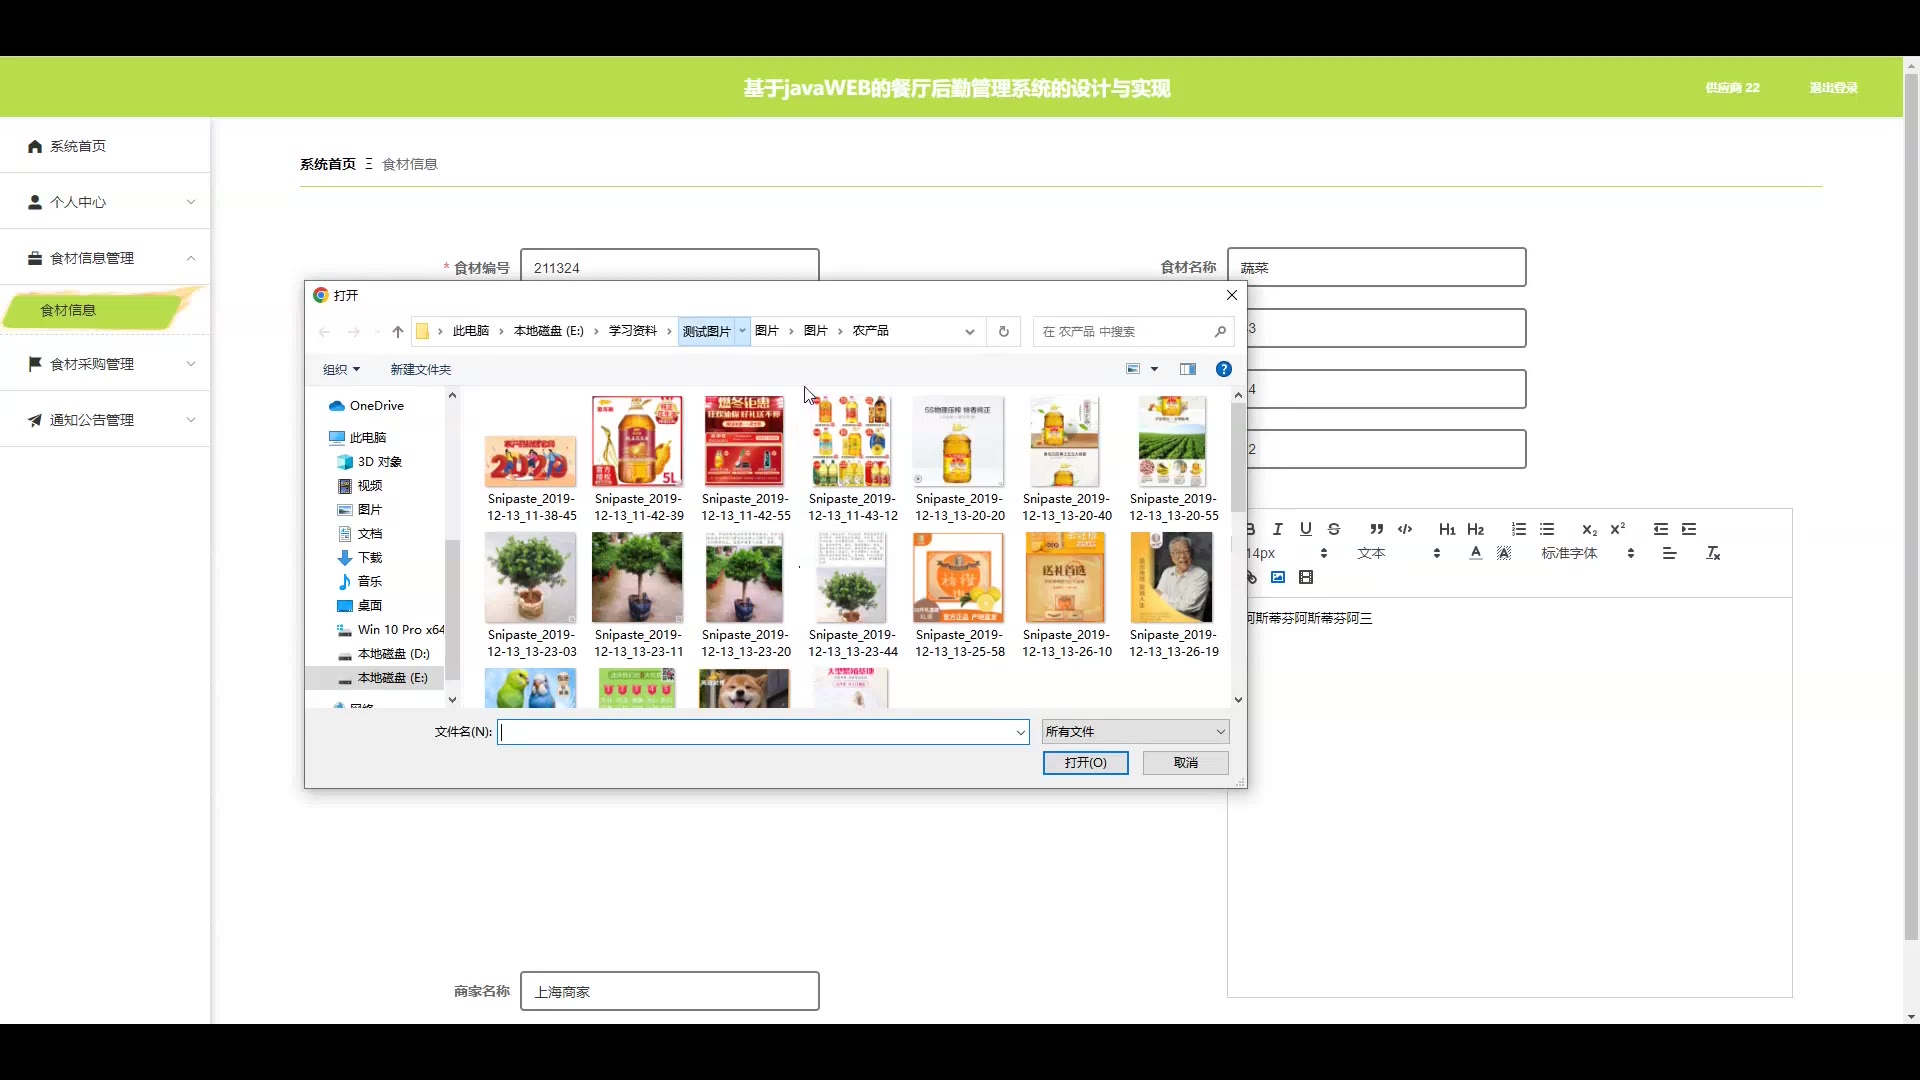Toggle underline formatting in editor
Image resolution: width=1920 pixels, height=1080 pixels.
click(x=1305, y=529)
